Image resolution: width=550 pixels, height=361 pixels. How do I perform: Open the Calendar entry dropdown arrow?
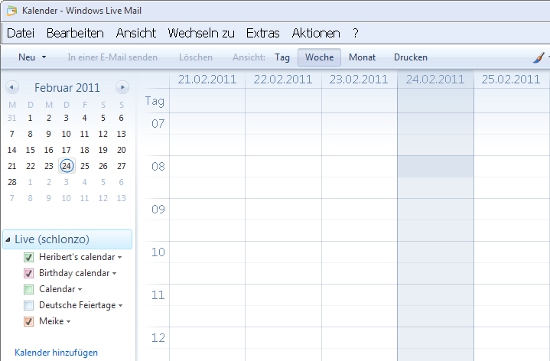coord(80,289)
